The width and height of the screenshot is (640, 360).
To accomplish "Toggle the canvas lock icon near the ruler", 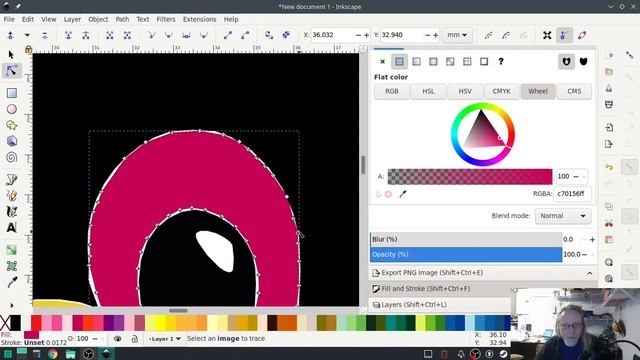I will [28, 49].
